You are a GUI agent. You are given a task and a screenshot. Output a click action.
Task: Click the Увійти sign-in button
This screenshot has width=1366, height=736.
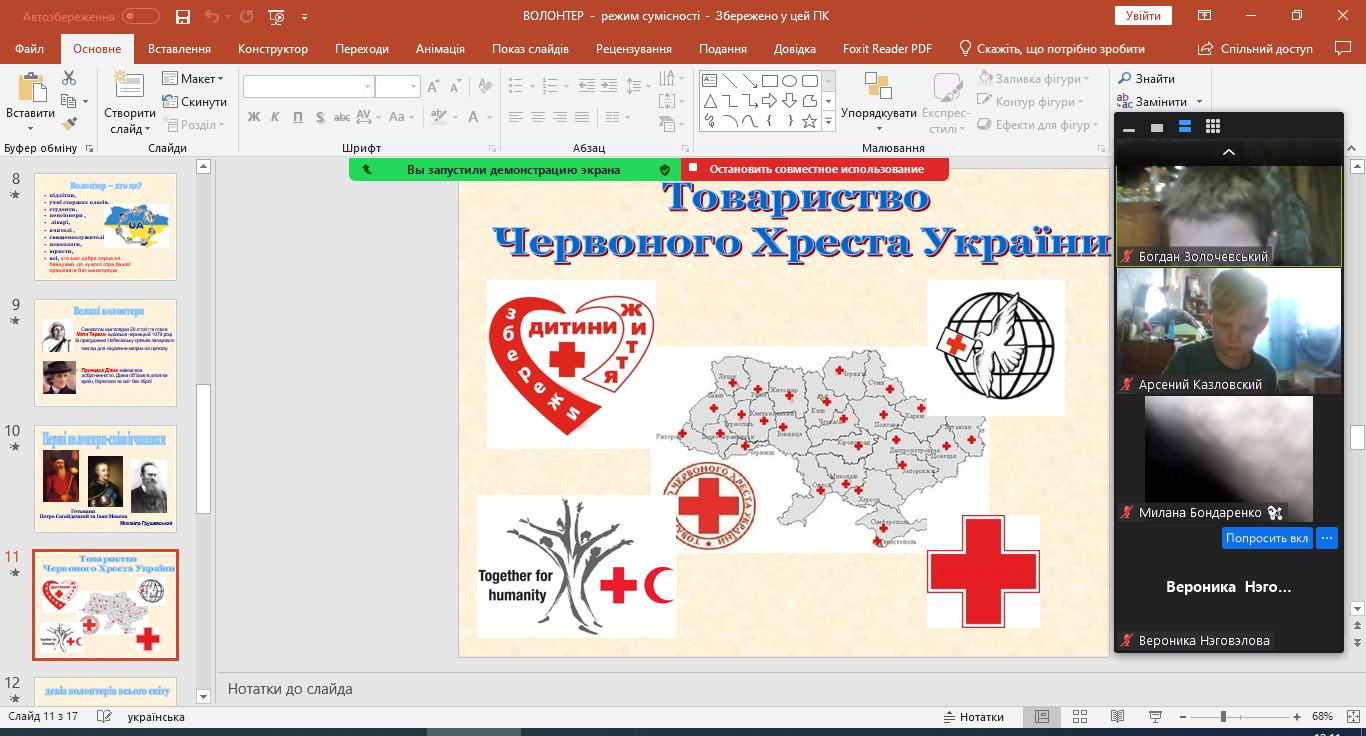coord(1143,16)
